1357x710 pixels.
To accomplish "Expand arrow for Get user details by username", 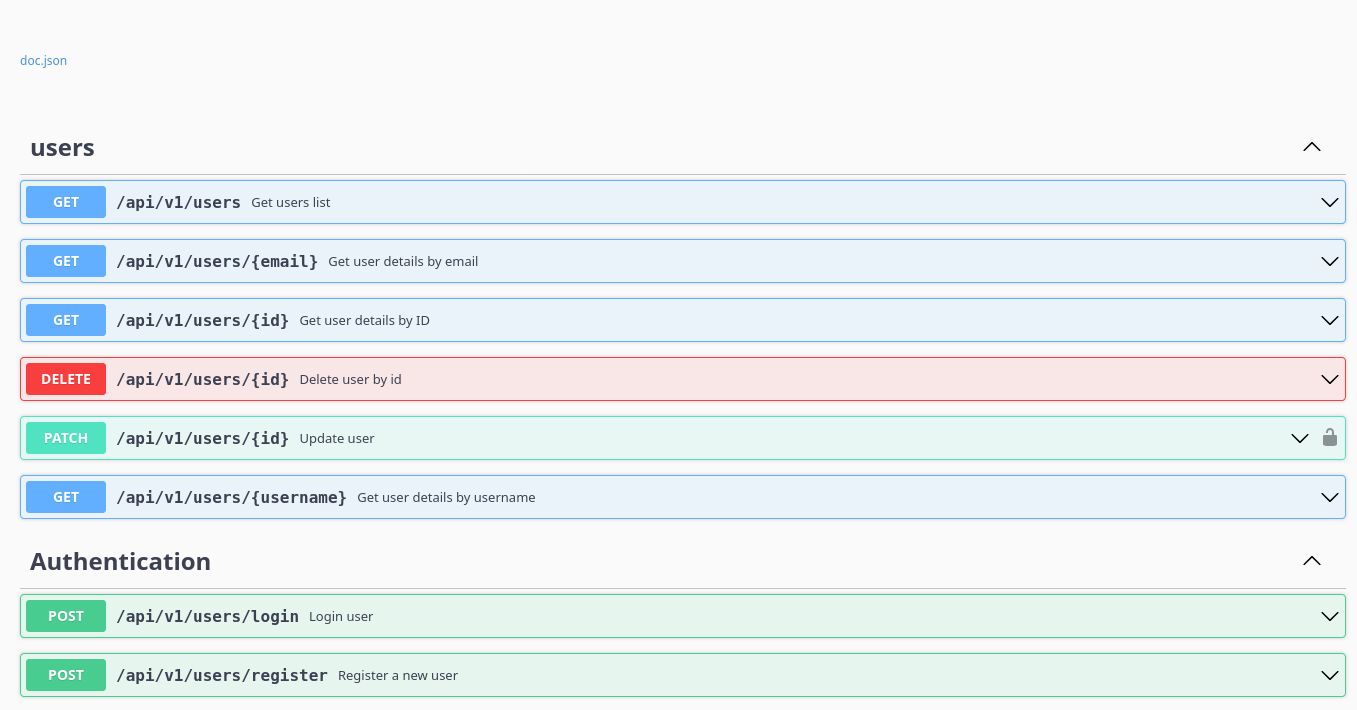I will click(1329, 497).
